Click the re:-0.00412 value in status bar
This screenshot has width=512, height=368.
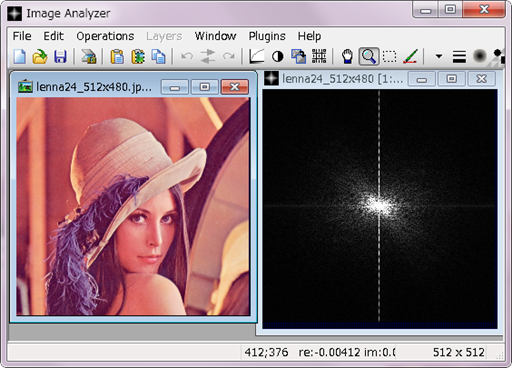(329, 352)
